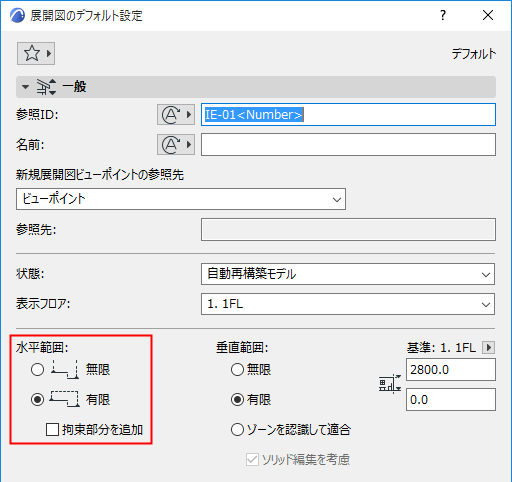The width and height of the screenshot is (512, 482).
Task: Select 無限 under 水平範囲
Action: coord(37,369)
